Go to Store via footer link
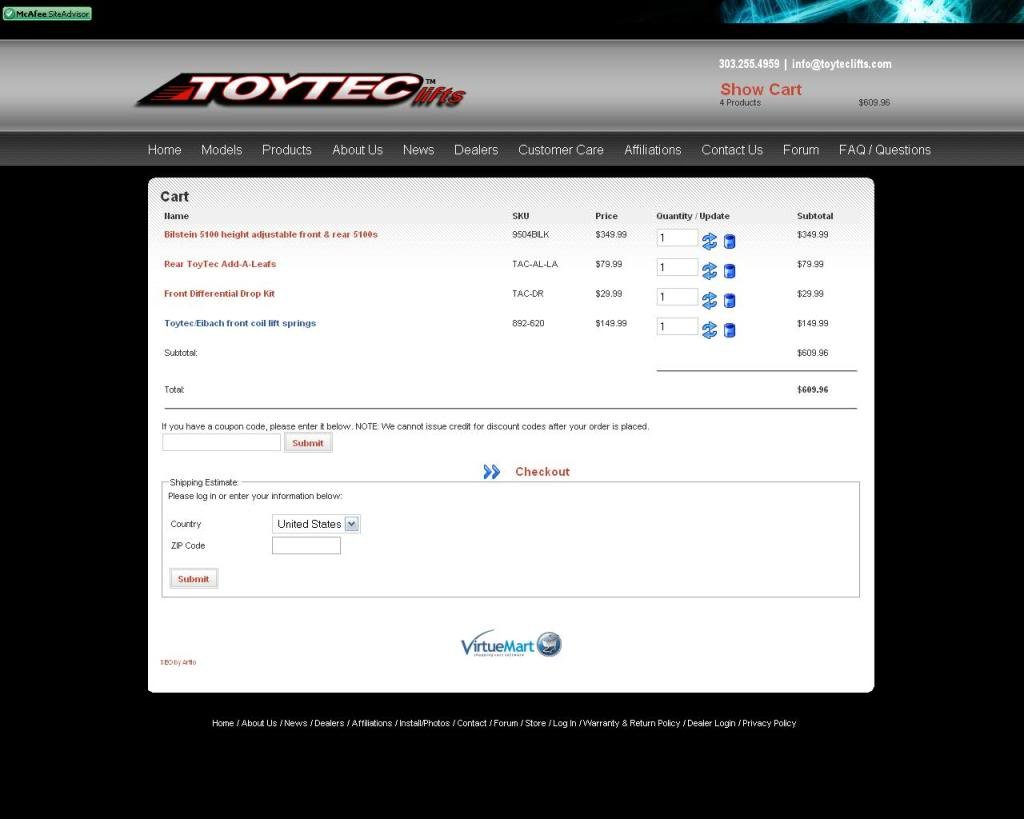The height and width of the screenshot is (819, 1024). tap(536, 723)
